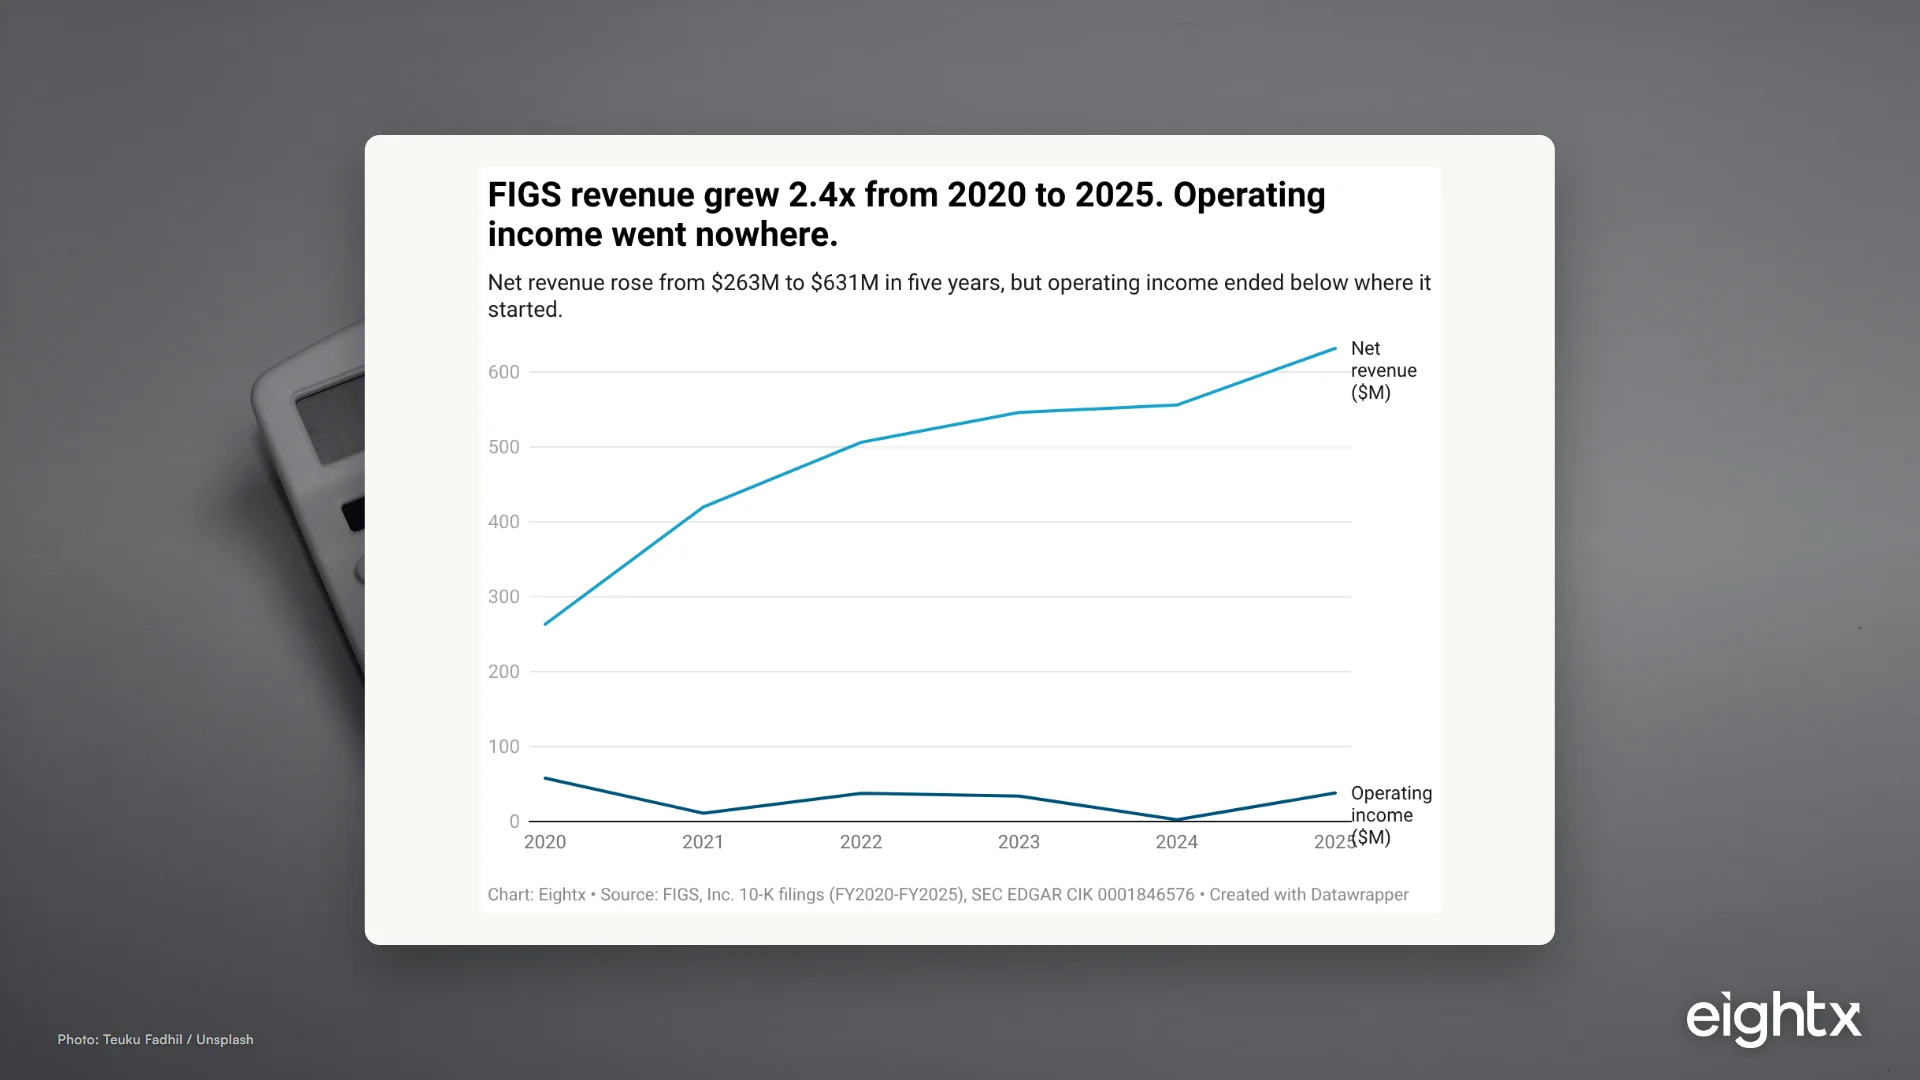1920x1080 pixels.
Task: Click the 600 y-axis label
Action: (x=504, y=372)
